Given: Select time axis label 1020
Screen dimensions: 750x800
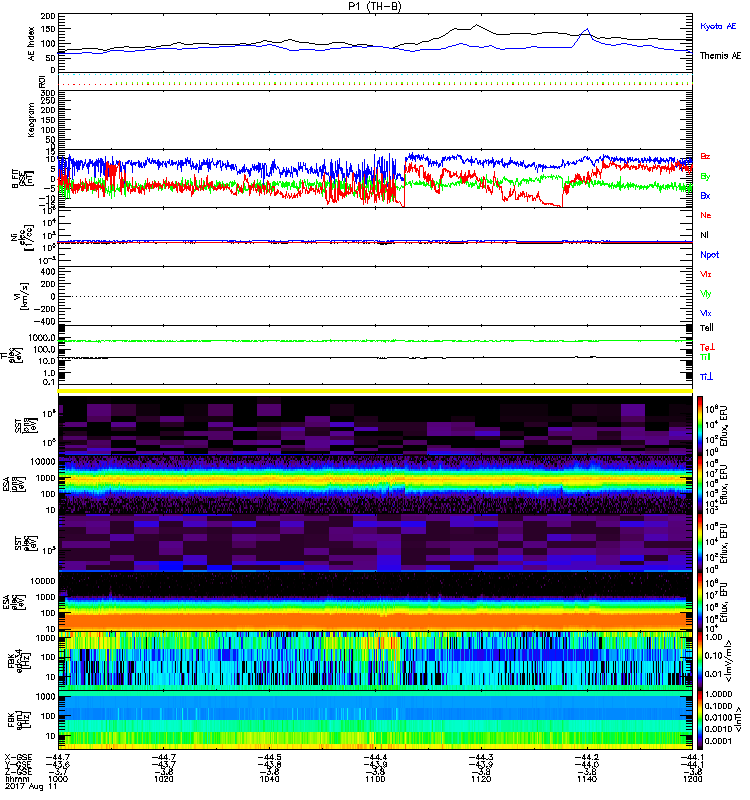Looking at the screenshot, I should pyautogui.click(x=164, y=779).
